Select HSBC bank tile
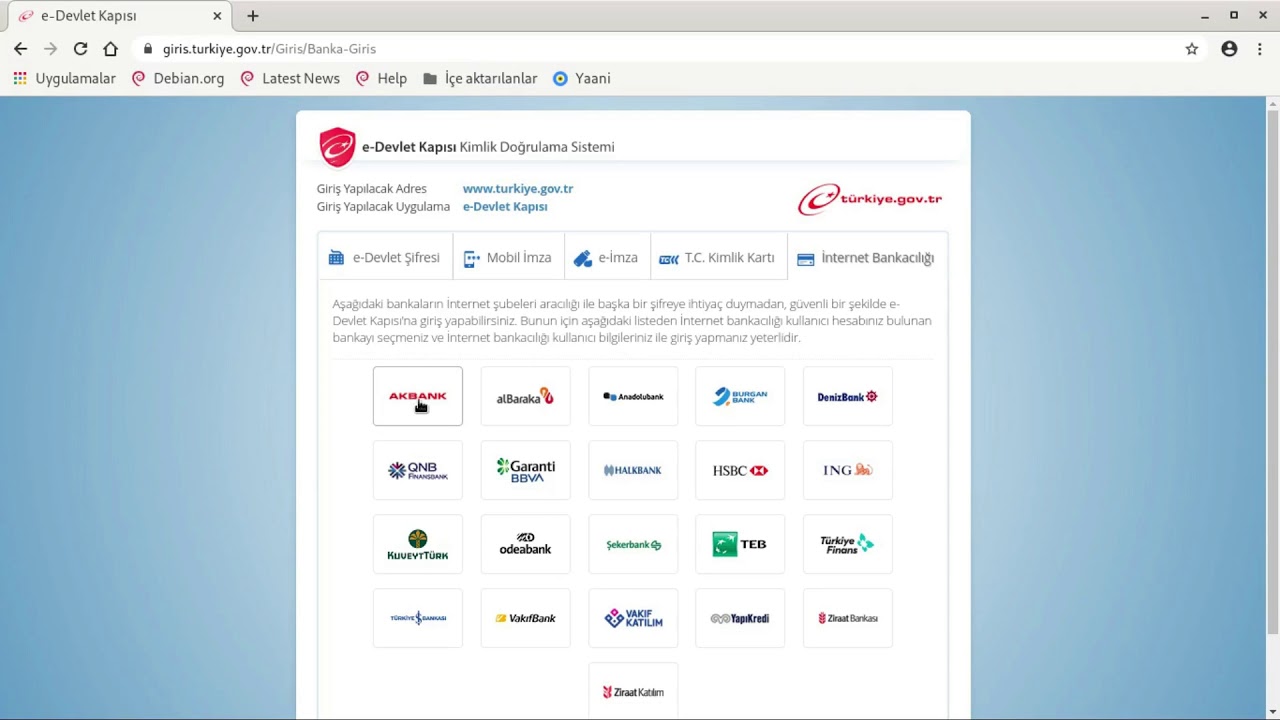The width and height of the screenshot is (1280, 720). (x=740, y=470)
